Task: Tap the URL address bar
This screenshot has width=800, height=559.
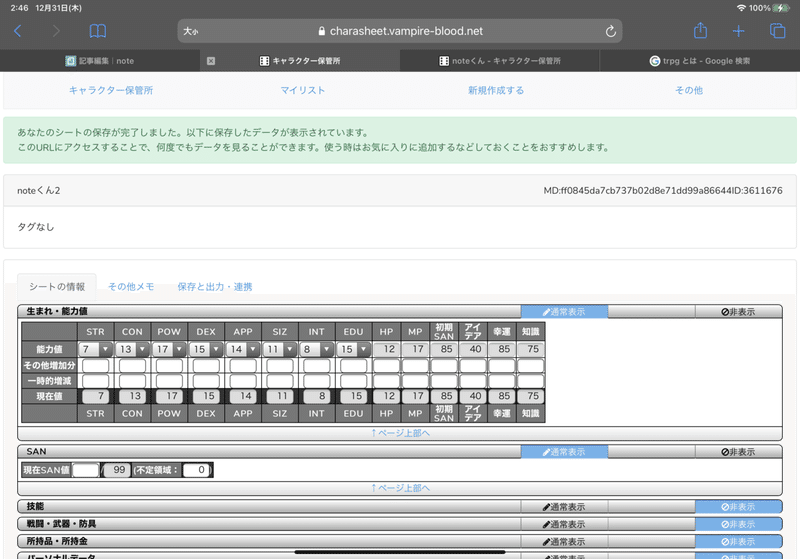Action: coord(399,31)
